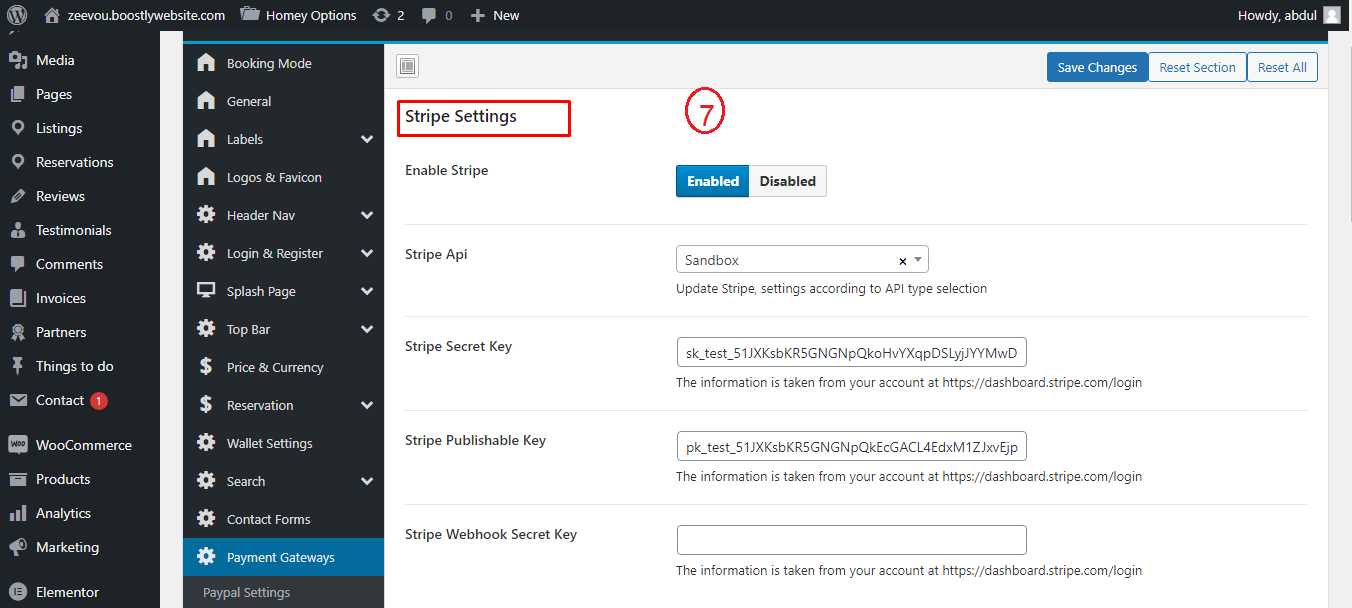Click the Products box icon
Viewport: 1352px width, 608px height.
(x=18, y=479)
